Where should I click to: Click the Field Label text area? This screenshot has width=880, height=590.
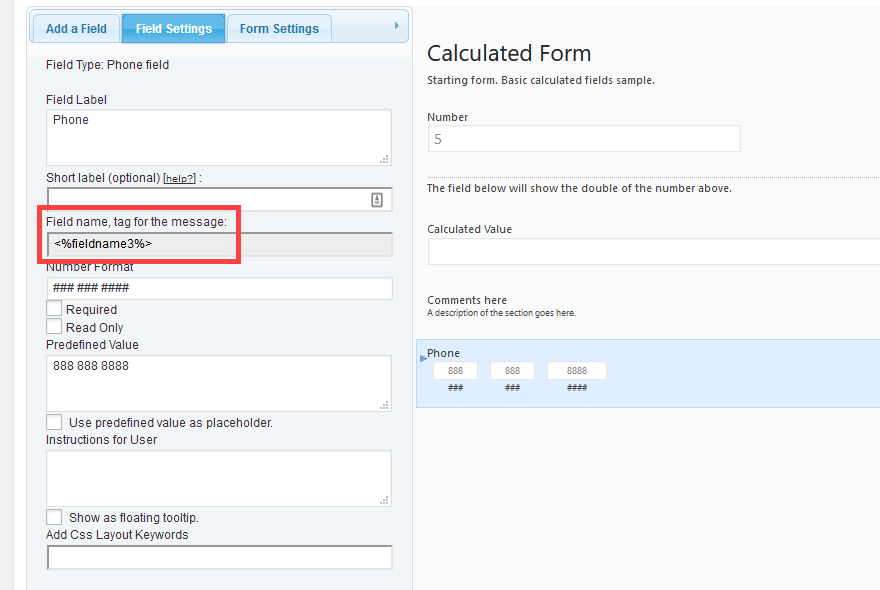[x=218, y=136]
